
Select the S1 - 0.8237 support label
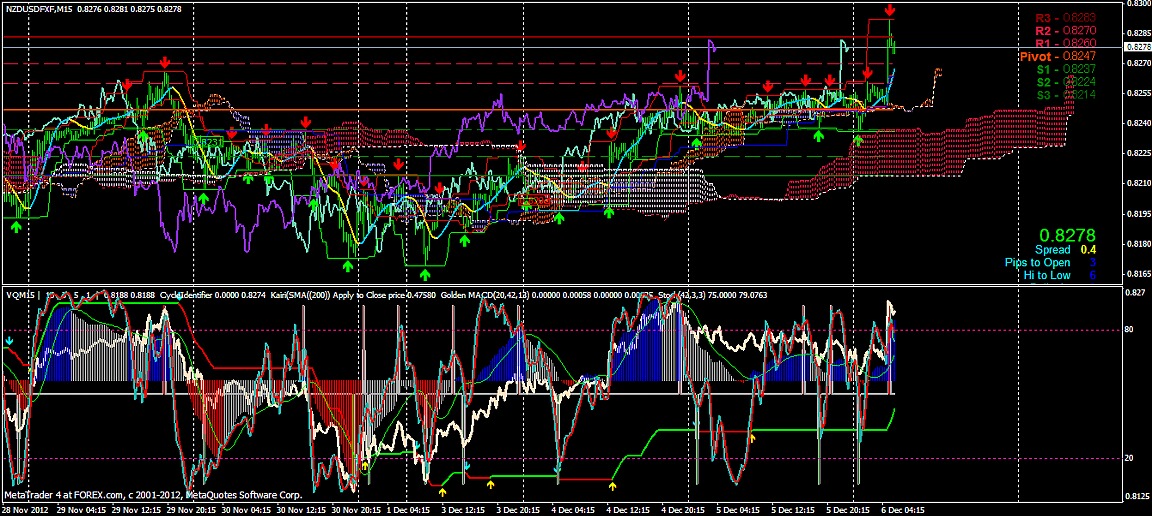pos(1067,69)
